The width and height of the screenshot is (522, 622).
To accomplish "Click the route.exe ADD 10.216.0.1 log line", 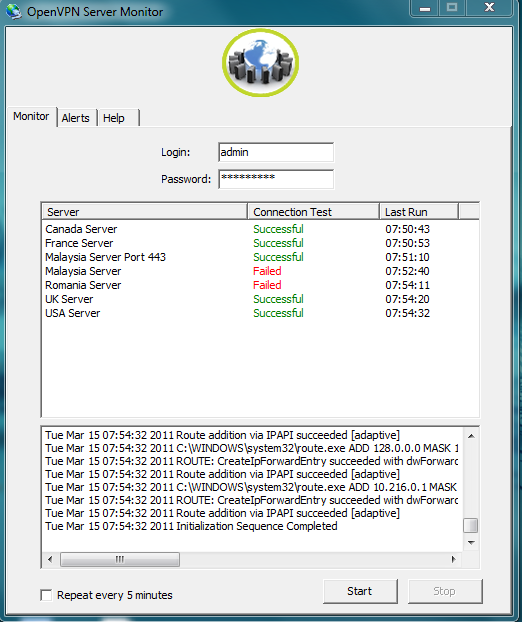I will (251, 487).
